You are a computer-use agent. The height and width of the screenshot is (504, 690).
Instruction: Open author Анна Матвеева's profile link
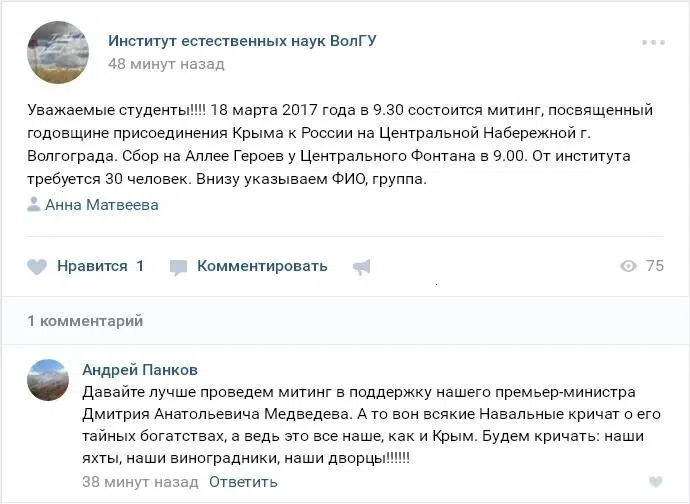(x=102, y=205)
